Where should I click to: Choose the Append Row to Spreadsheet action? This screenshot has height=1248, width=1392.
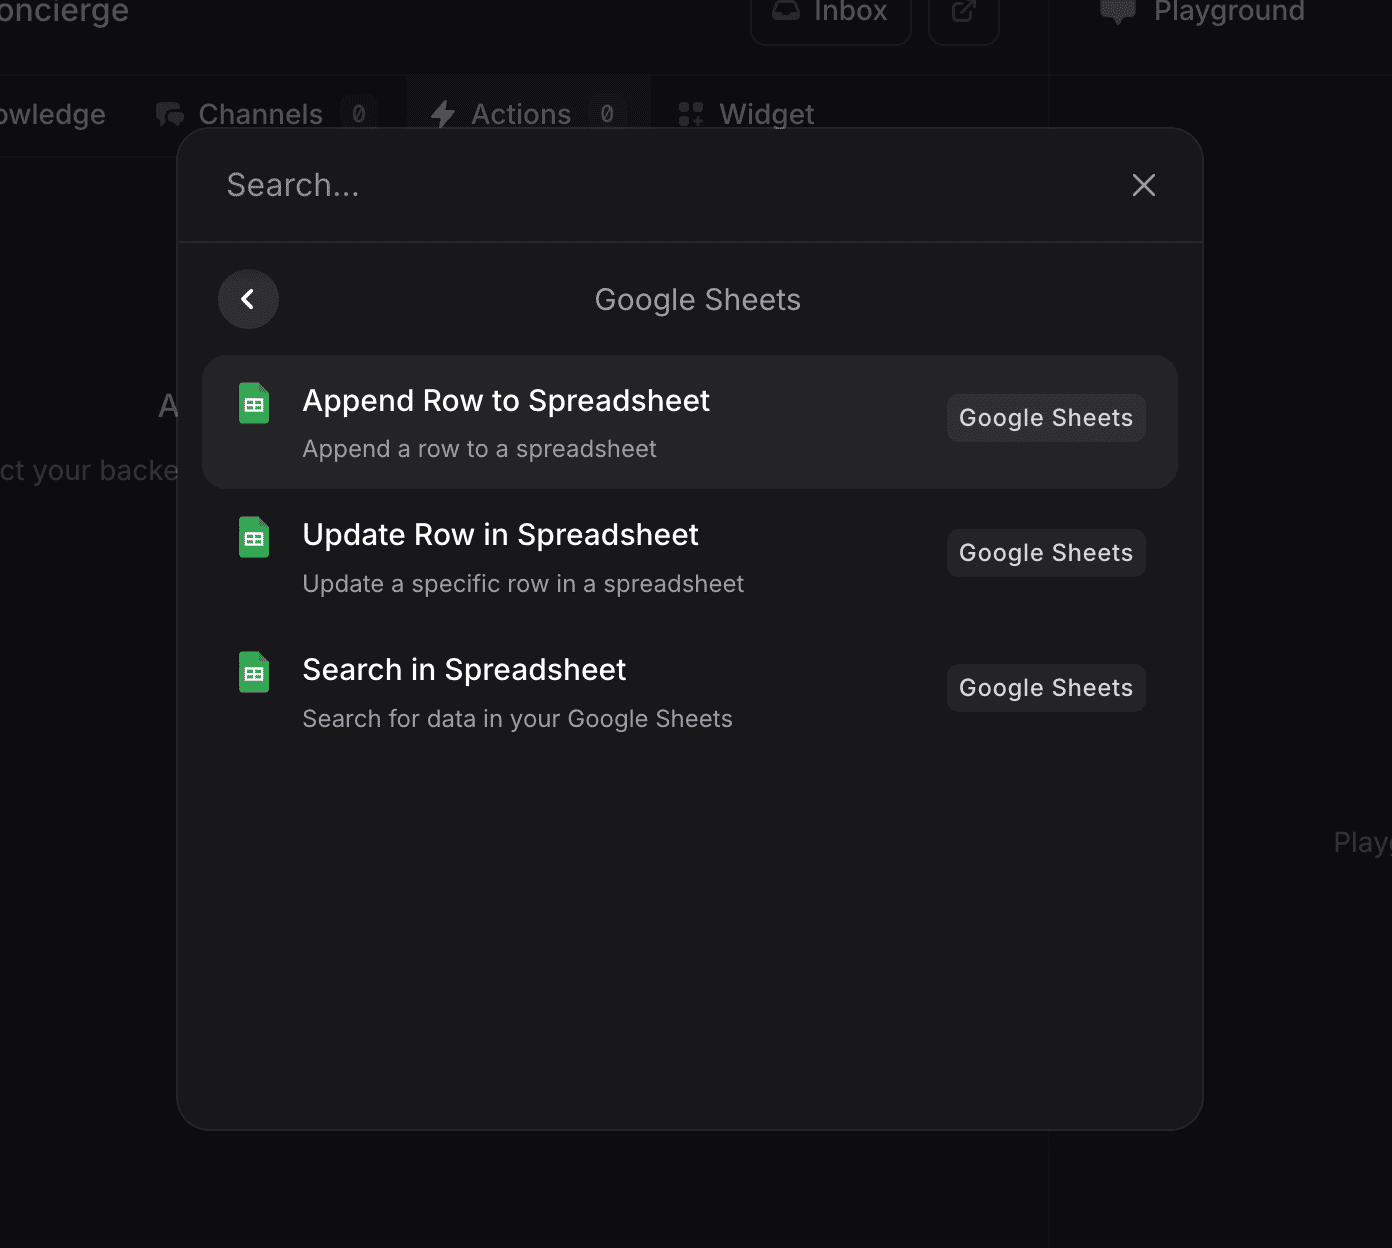click(506, 400)
